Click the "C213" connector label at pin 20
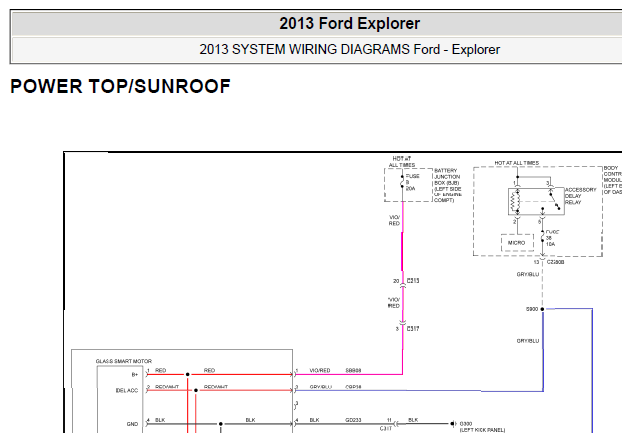This screenshot has width=622, height=433. click(x=413, y=281)
